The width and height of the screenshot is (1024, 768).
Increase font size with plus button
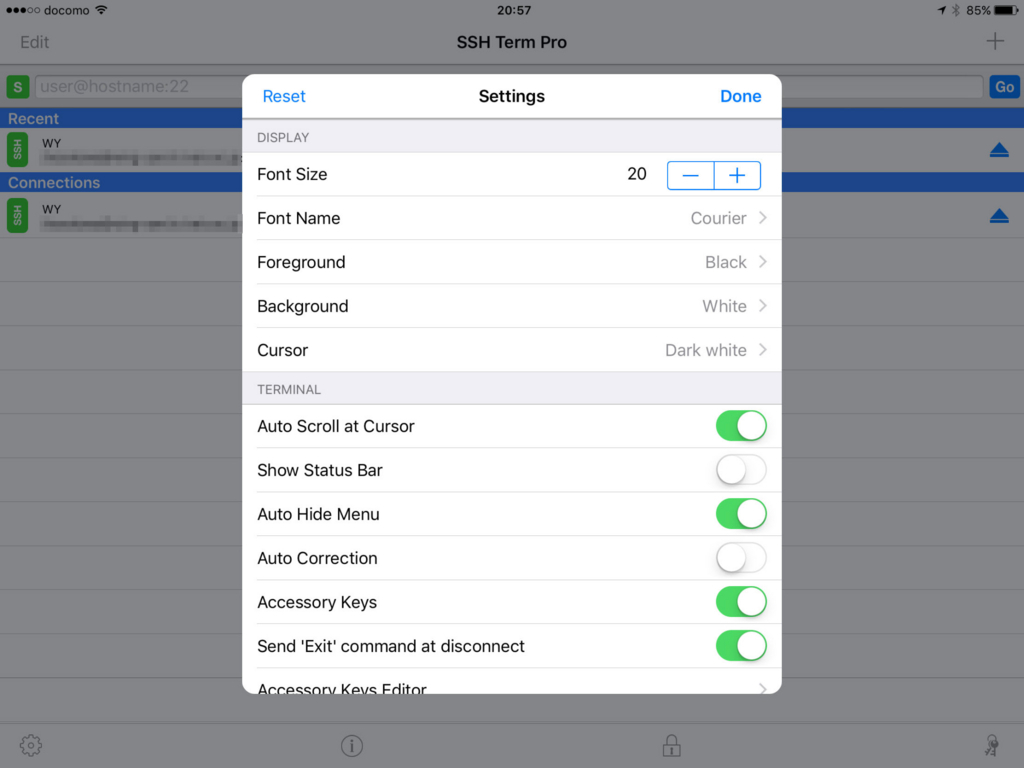tap(737, 175)
